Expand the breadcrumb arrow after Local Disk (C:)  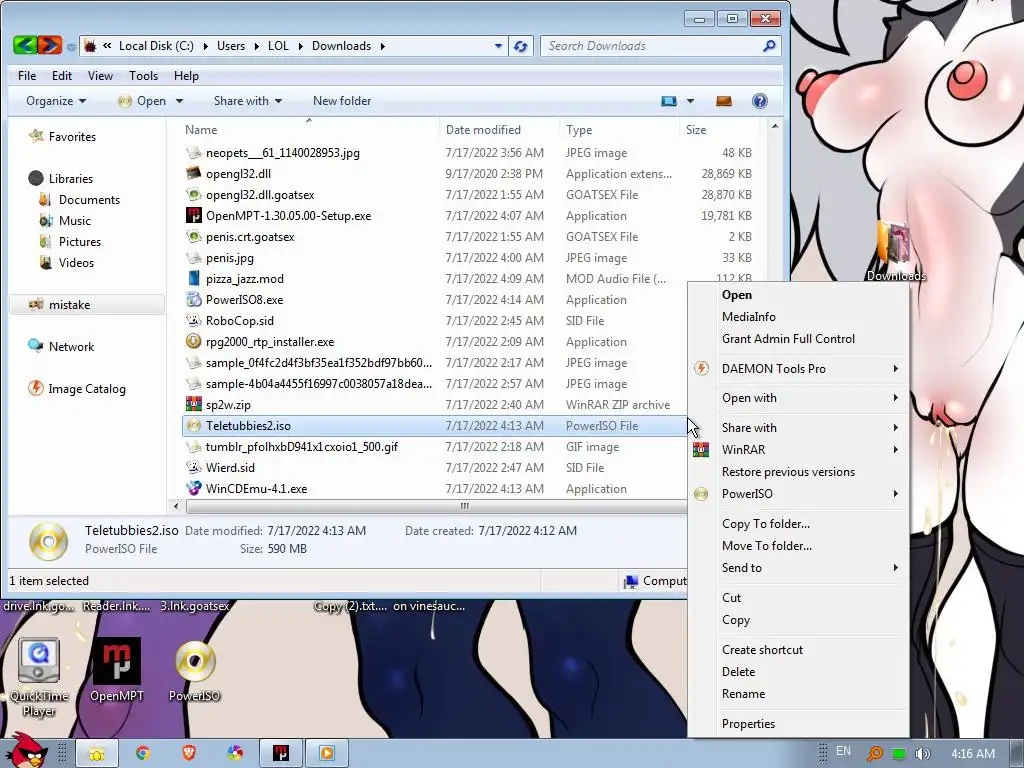(x=205, y=46)
